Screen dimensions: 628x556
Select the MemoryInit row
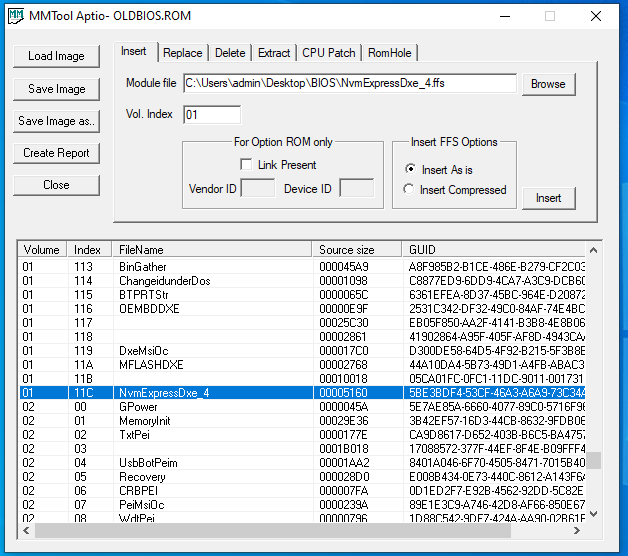click(x=302, y=421)
